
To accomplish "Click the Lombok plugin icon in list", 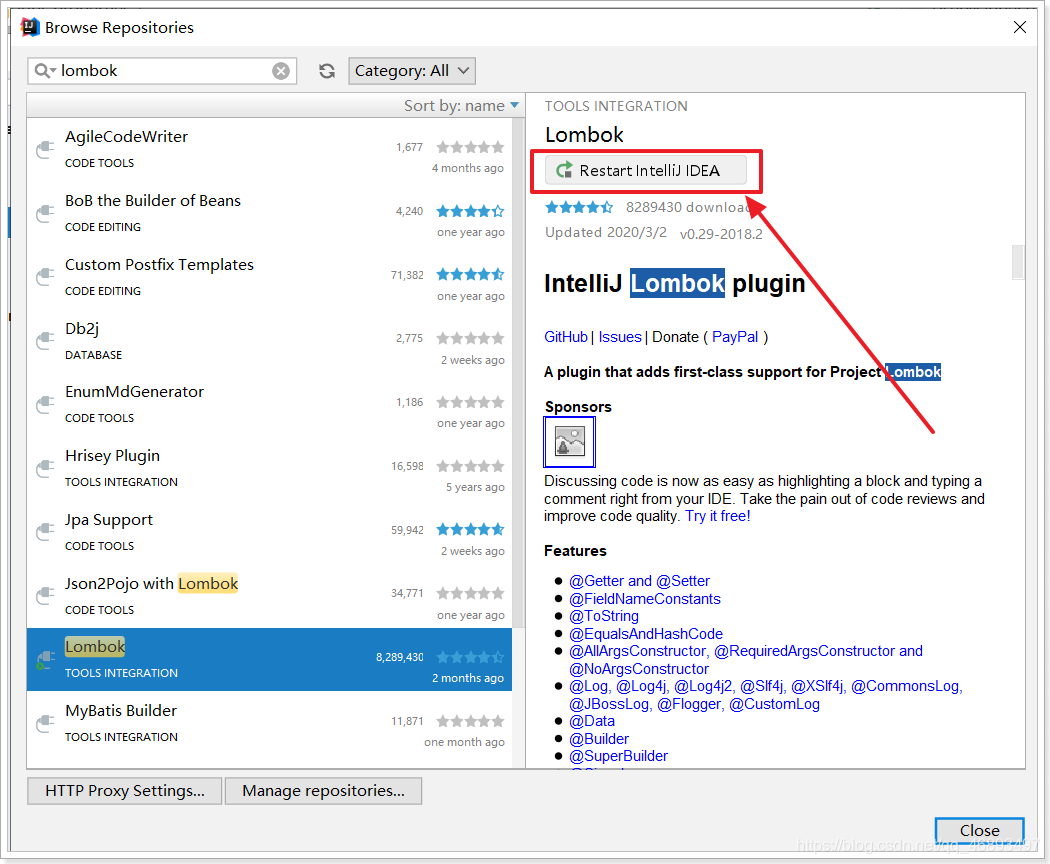I will click(45, 660).
